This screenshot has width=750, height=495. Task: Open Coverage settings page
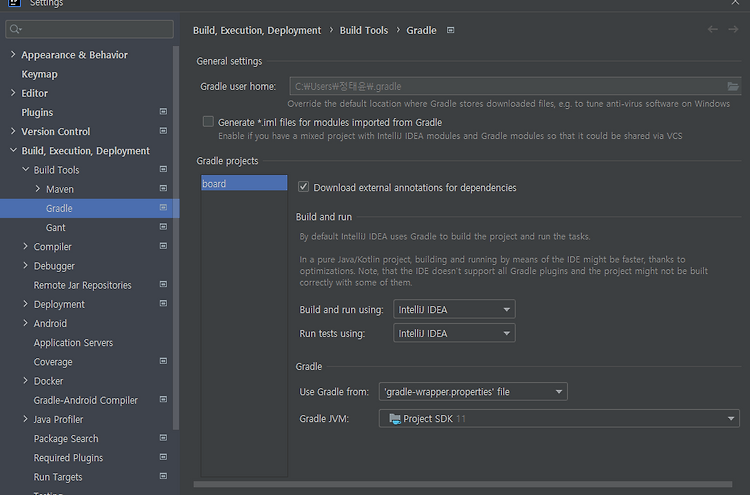(53, 362)
